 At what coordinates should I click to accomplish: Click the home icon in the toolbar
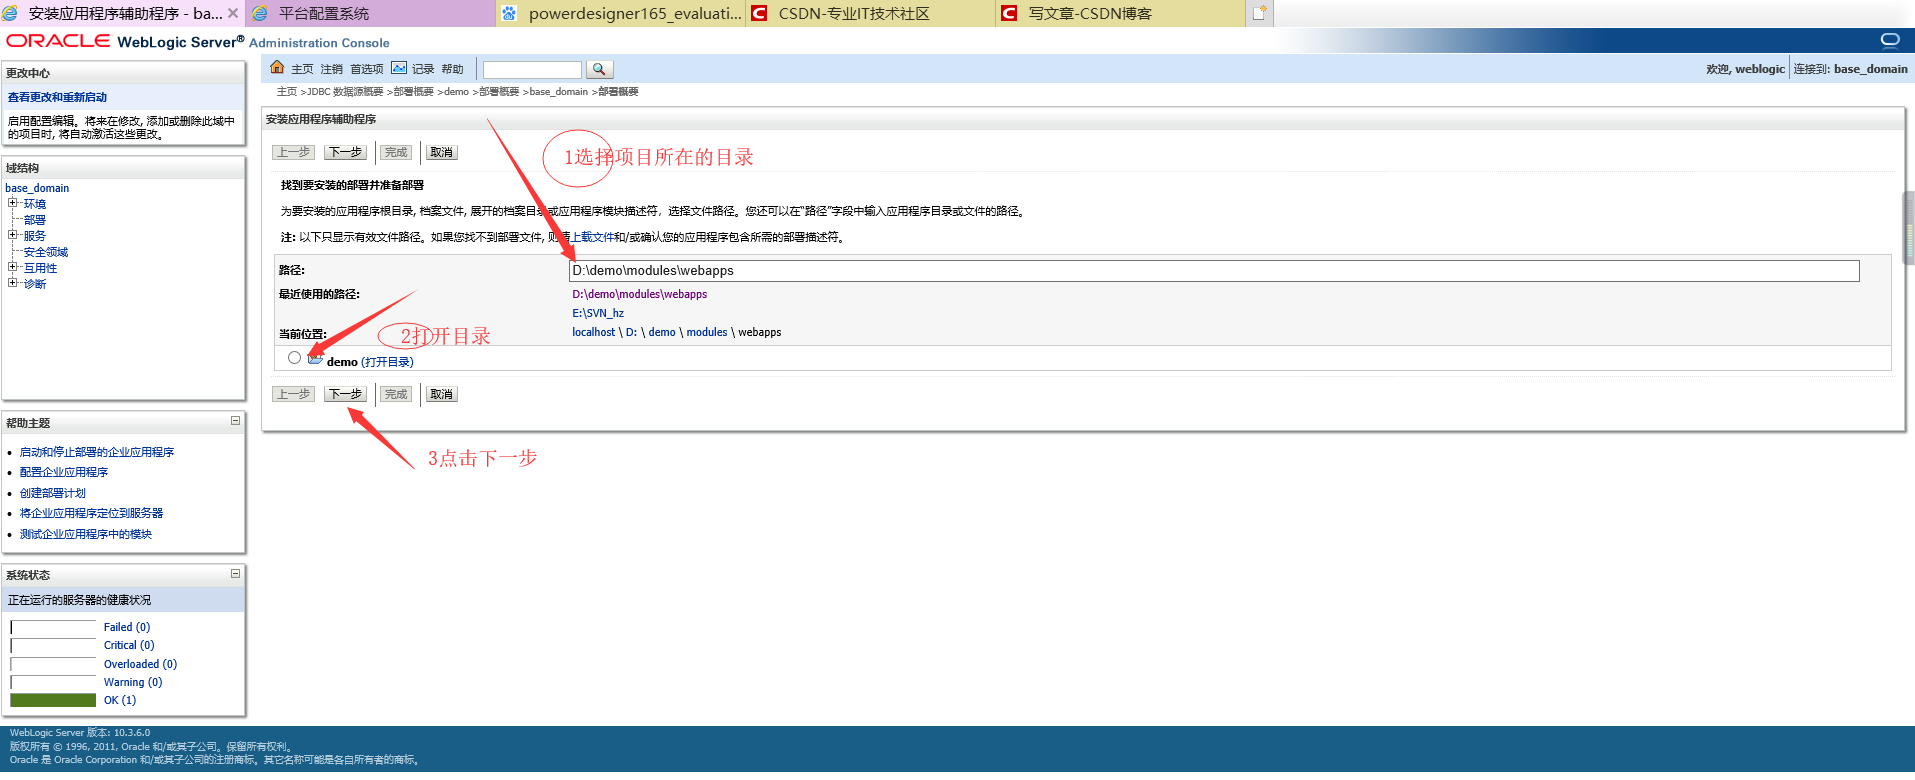(x=277, y=68)
